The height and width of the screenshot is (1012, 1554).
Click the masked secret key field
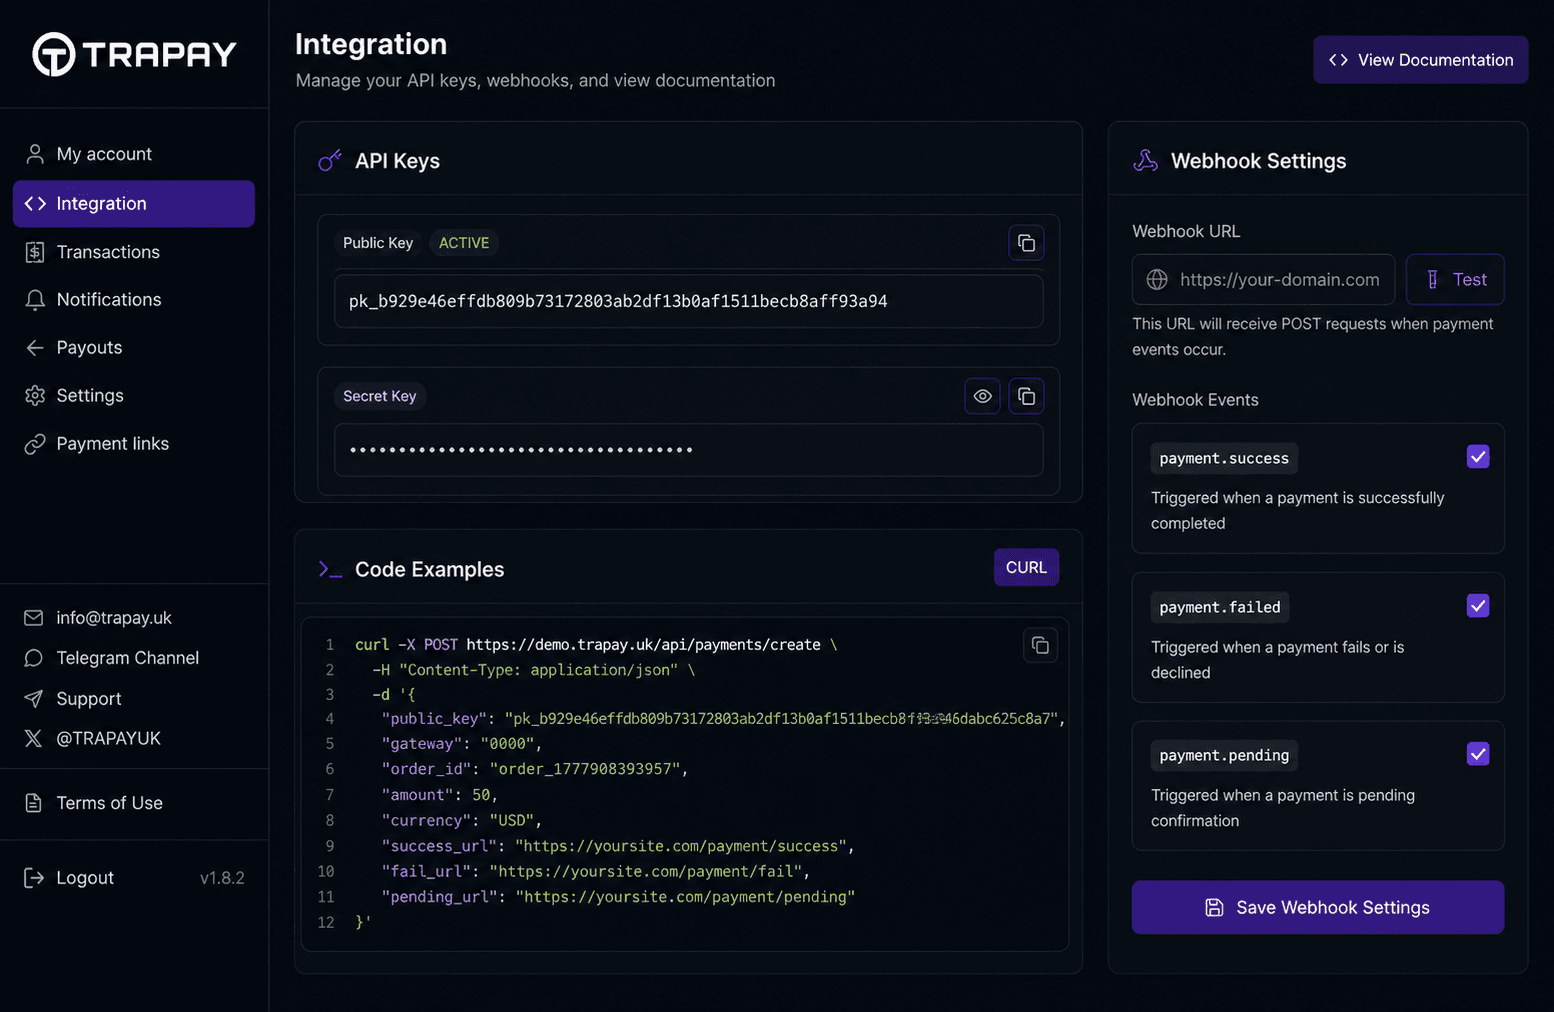point(689,450)
